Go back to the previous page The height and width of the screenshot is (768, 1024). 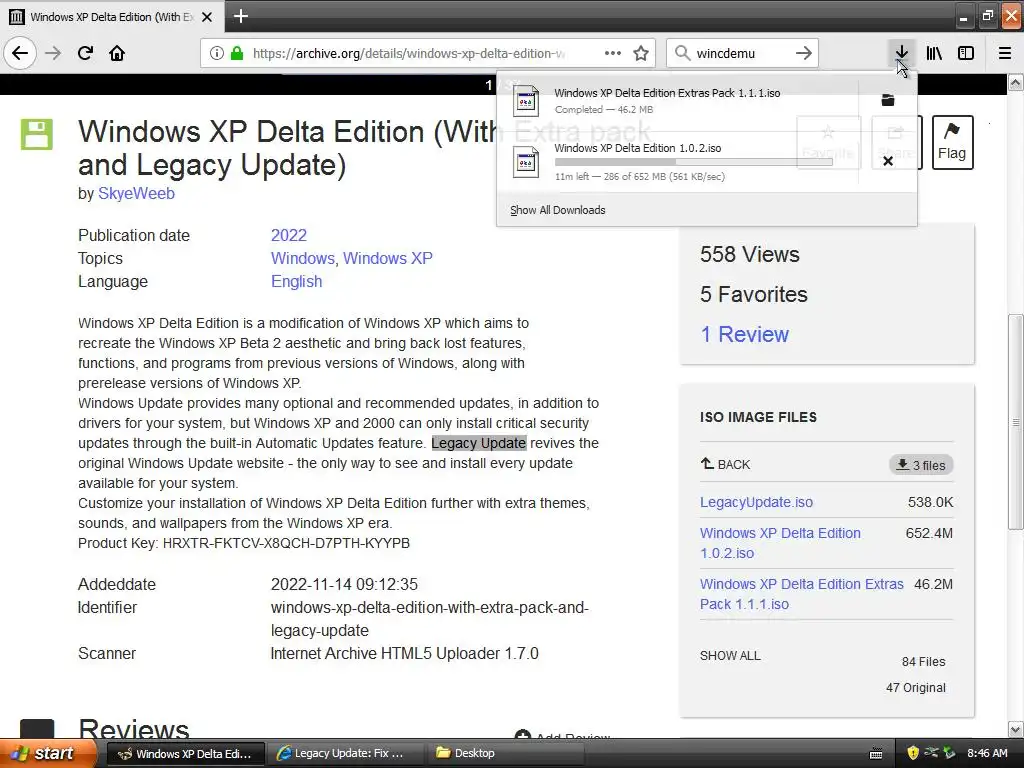20,53
